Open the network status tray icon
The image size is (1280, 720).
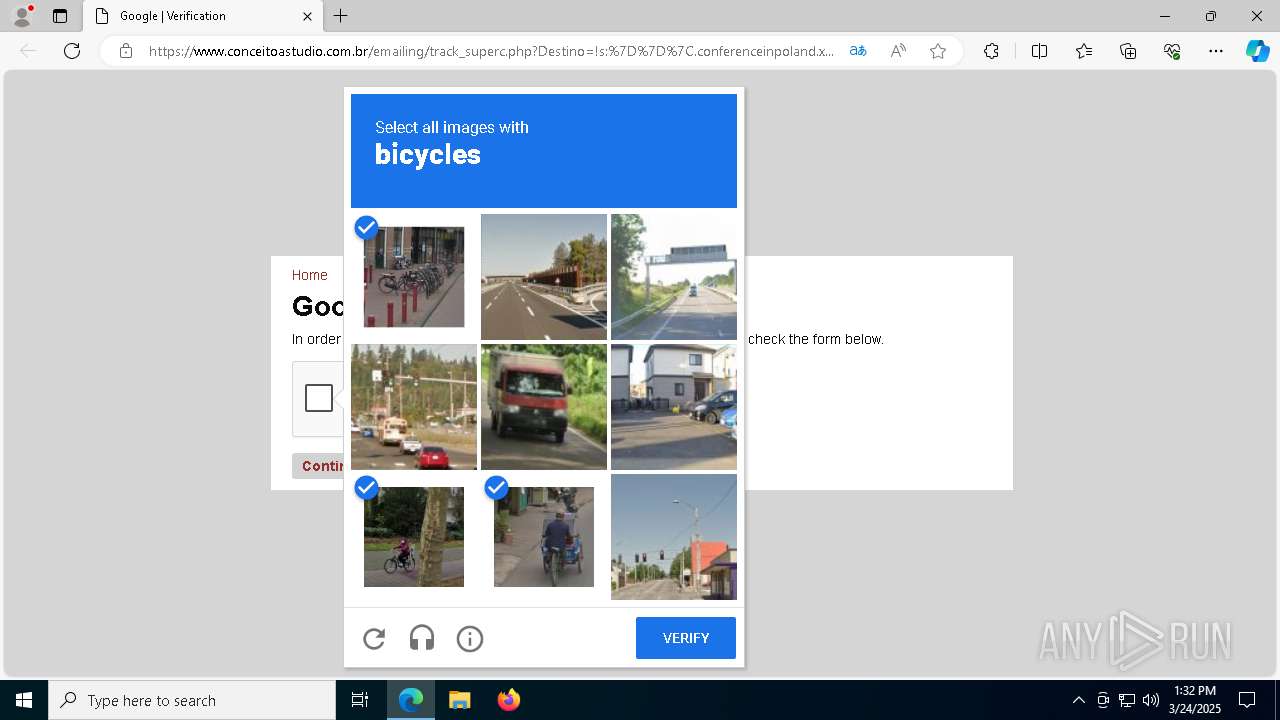1127,700
